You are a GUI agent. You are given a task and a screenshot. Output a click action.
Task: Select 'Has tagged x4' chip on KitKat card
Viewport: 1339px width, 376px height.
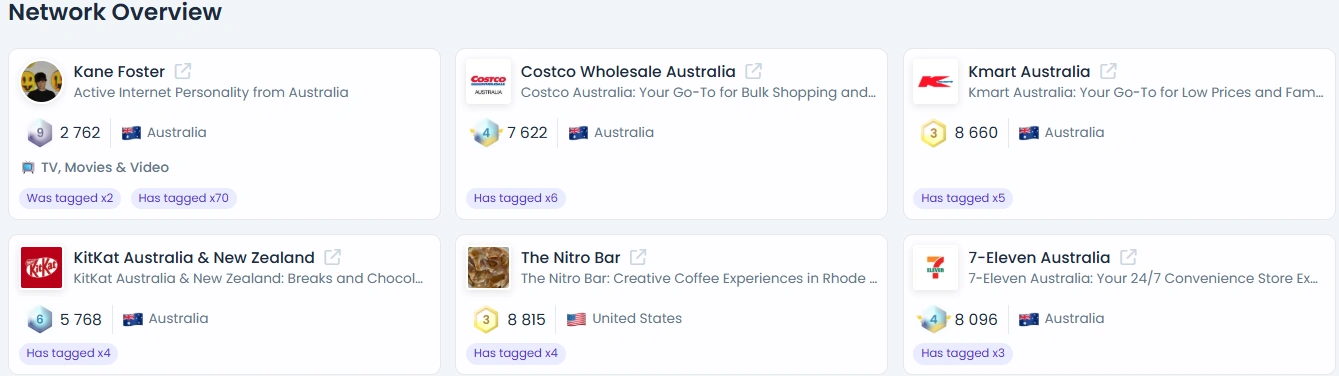[x=69, y=353]
